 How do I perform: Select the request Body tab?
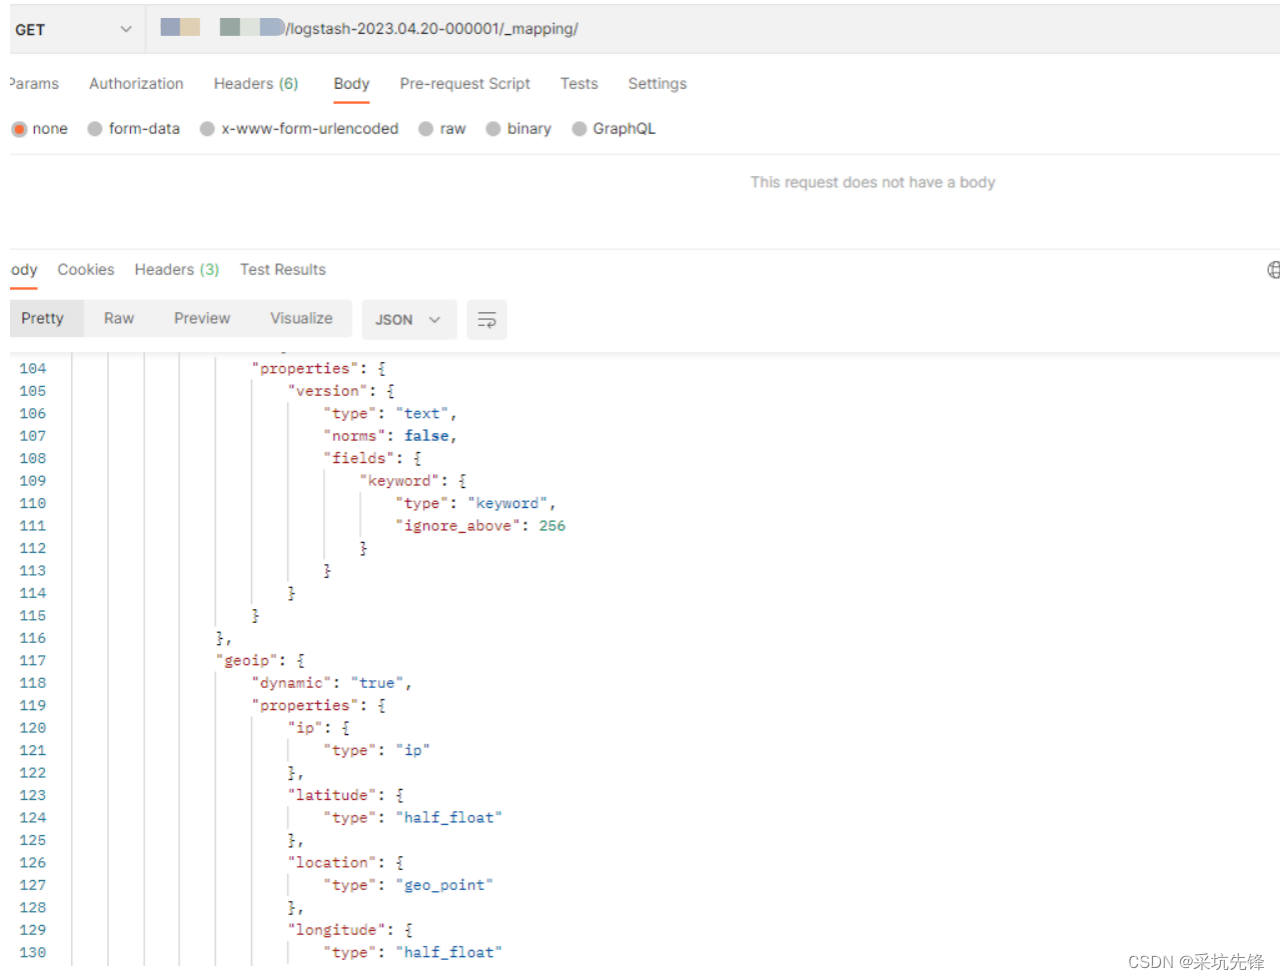[x=351, y=84]
